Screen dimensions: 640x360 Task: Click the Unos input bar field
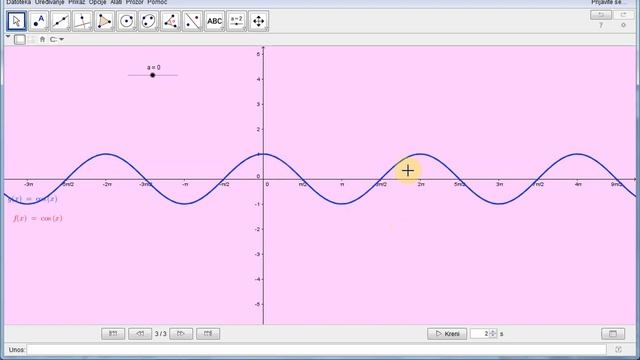click(317, 350)
